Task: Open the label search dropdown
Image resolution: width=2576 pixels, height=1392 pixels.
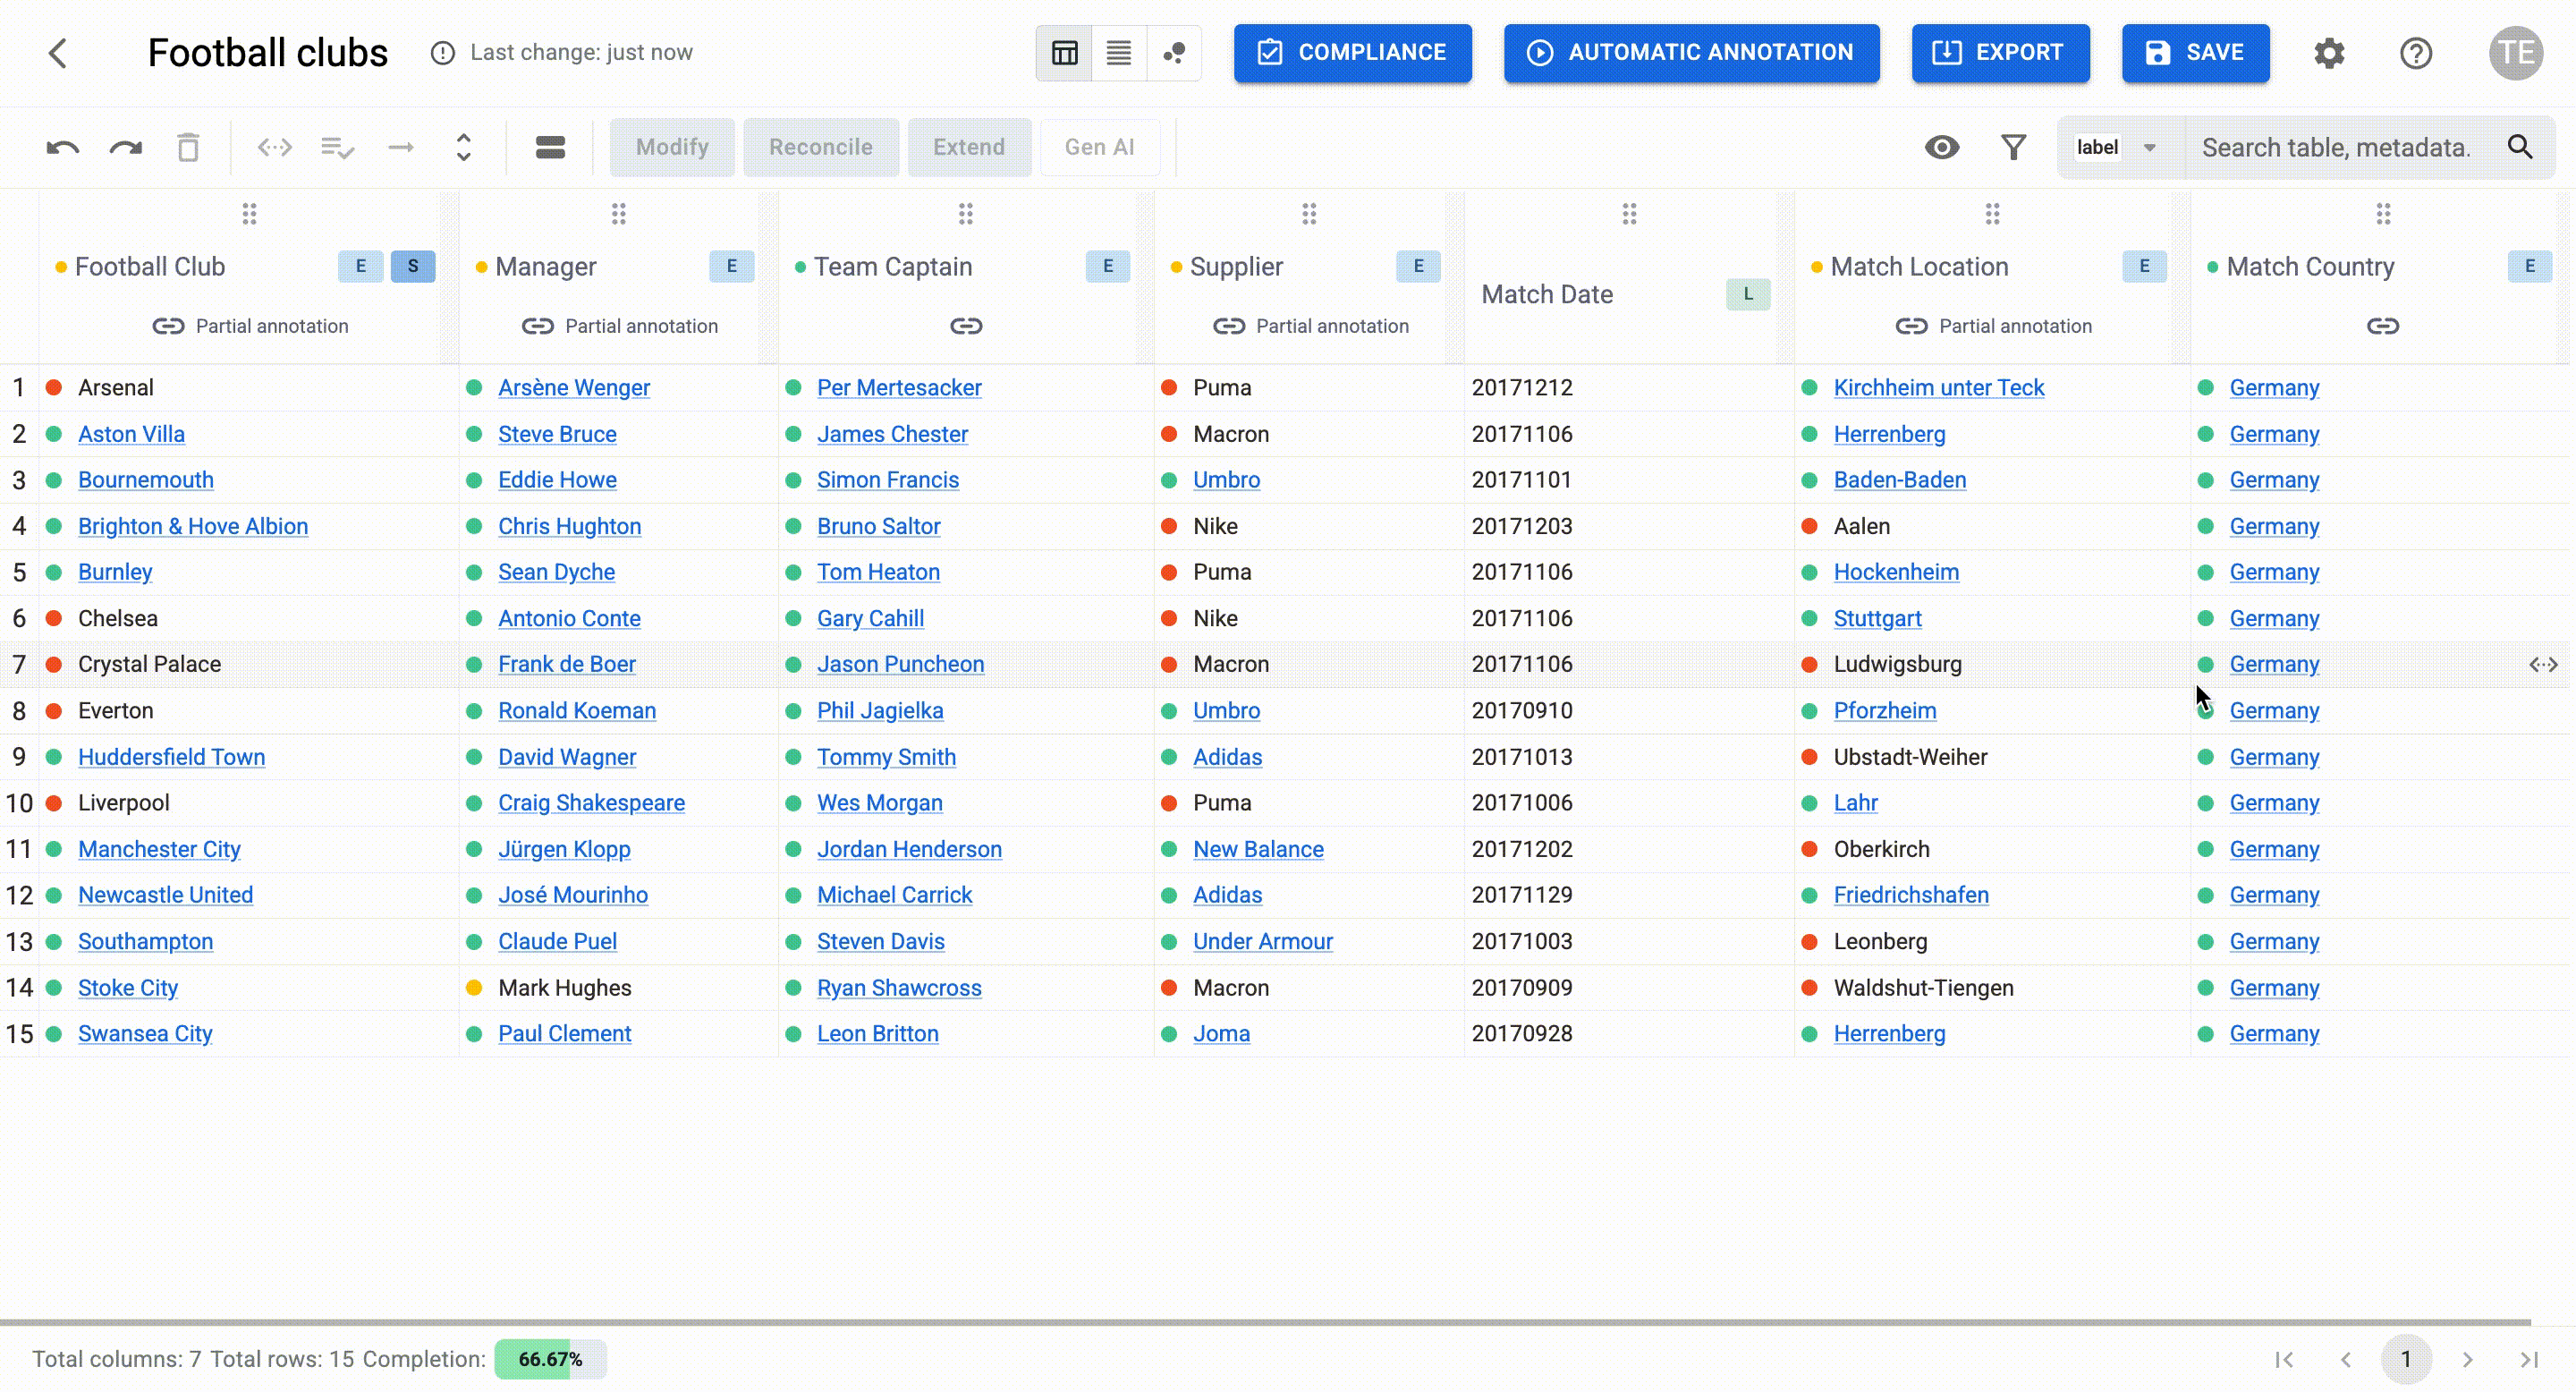Action: (x=2118, y=148)
